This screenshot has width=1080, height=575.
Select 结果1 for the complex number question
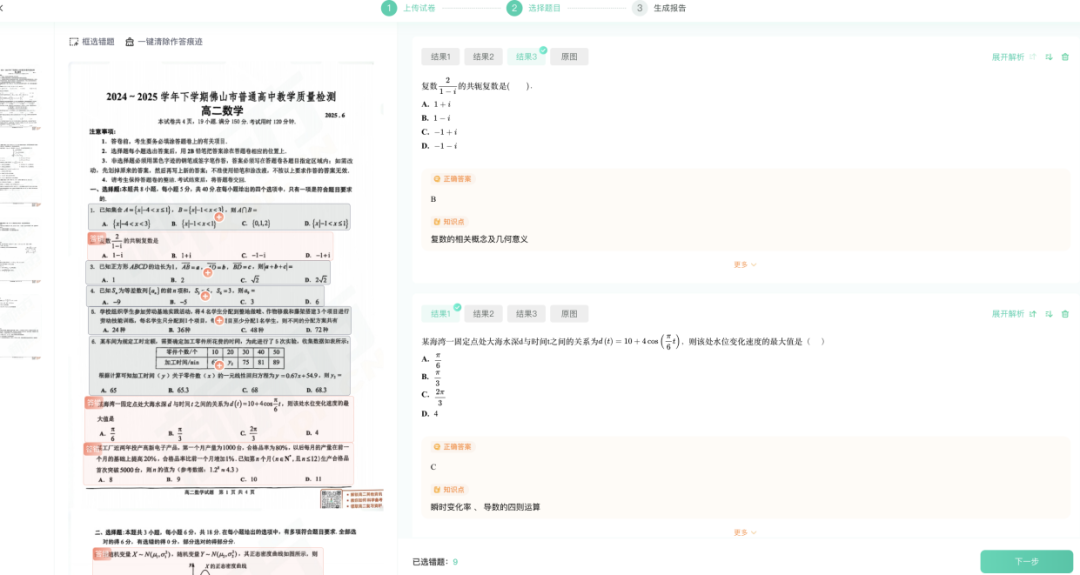coord(440,57)
